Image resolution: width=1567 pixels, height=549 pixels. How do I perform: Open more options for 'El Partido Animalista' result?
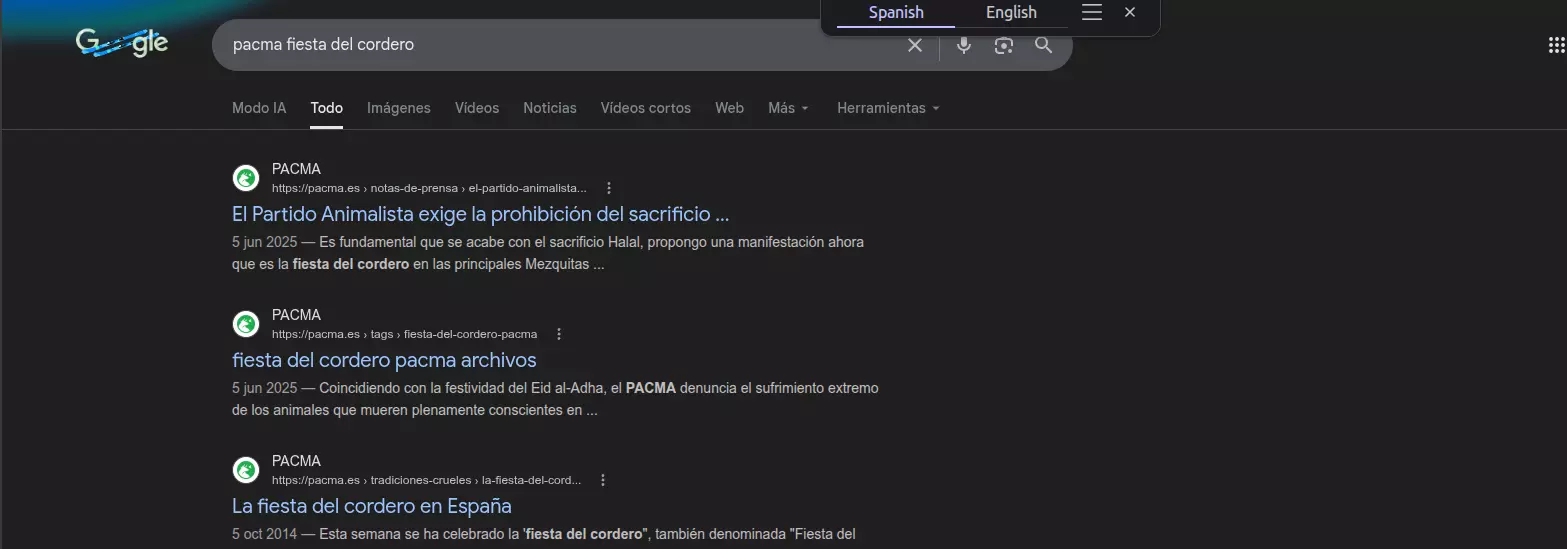click(609, 188)
